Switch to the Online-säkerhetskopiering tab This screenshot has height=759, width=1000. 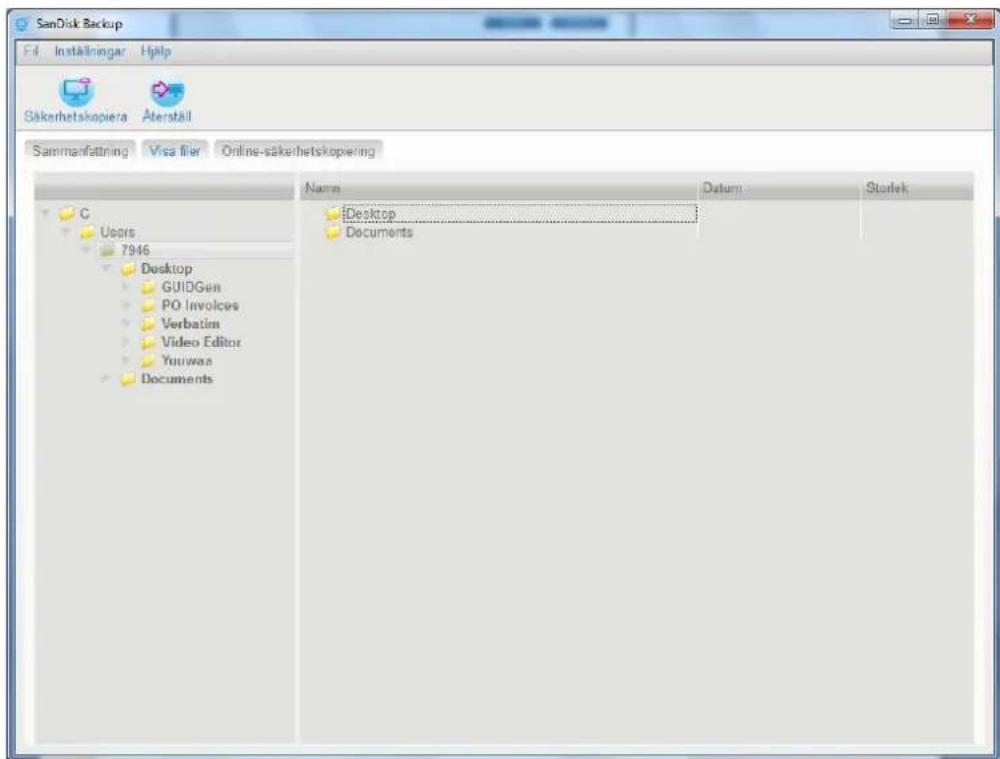298,151
